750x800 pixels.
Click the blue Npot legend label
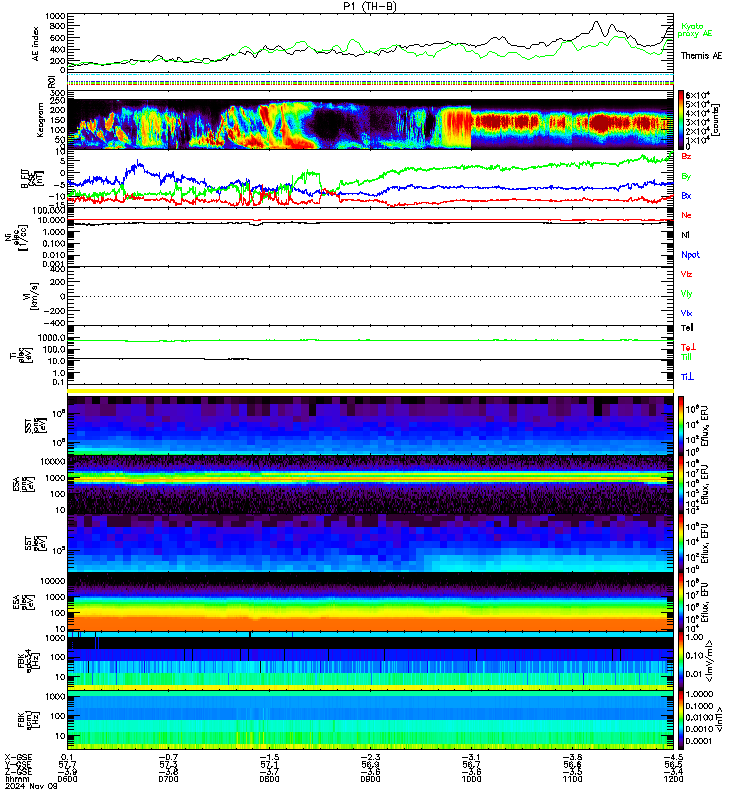pos(690,255)
